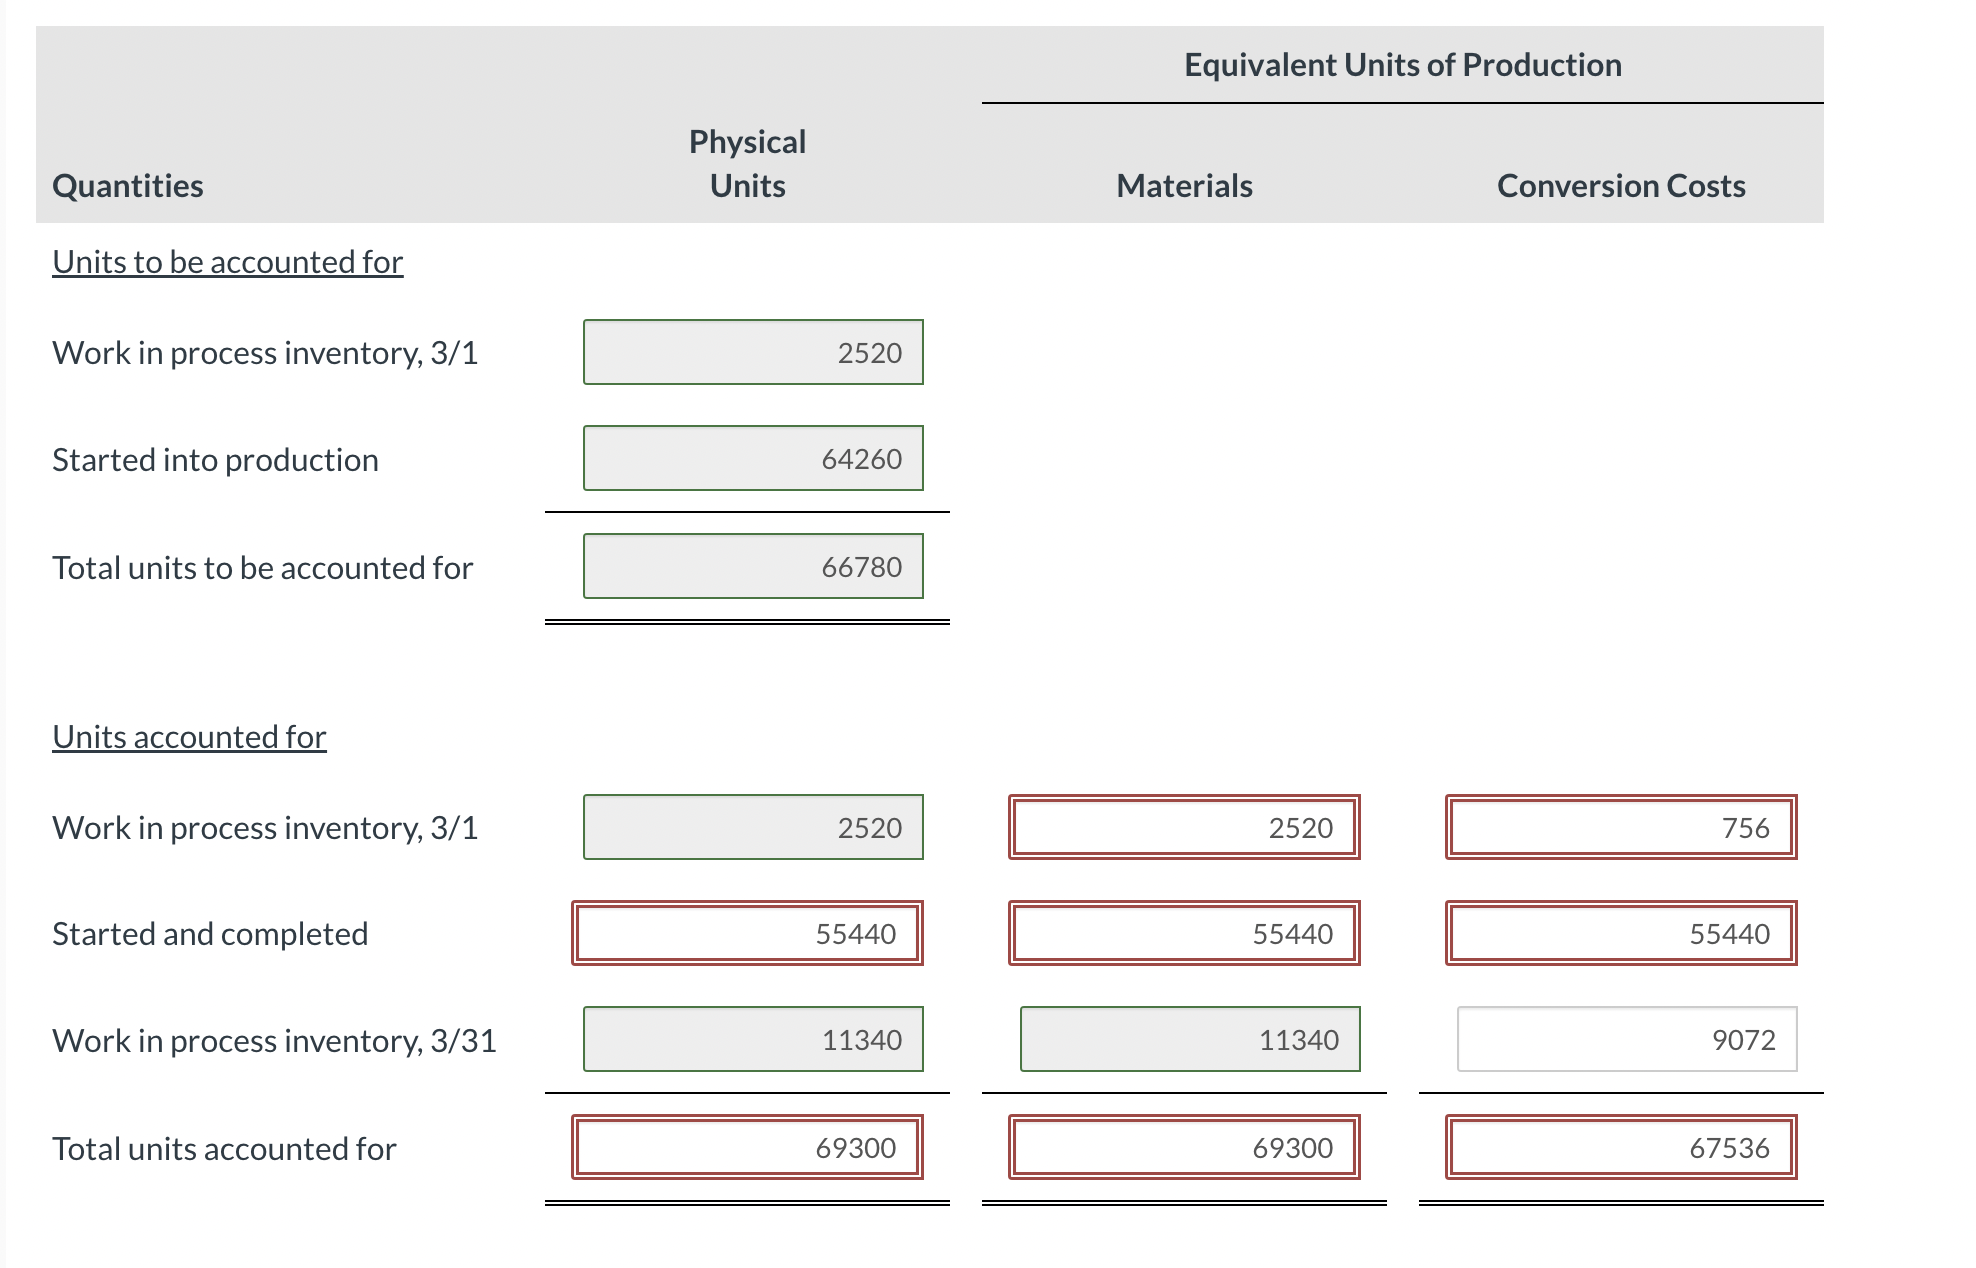This screenshot has width=1976, height=1268.
Task: Click Total units to be accounted for field
Action: [753, 566]
